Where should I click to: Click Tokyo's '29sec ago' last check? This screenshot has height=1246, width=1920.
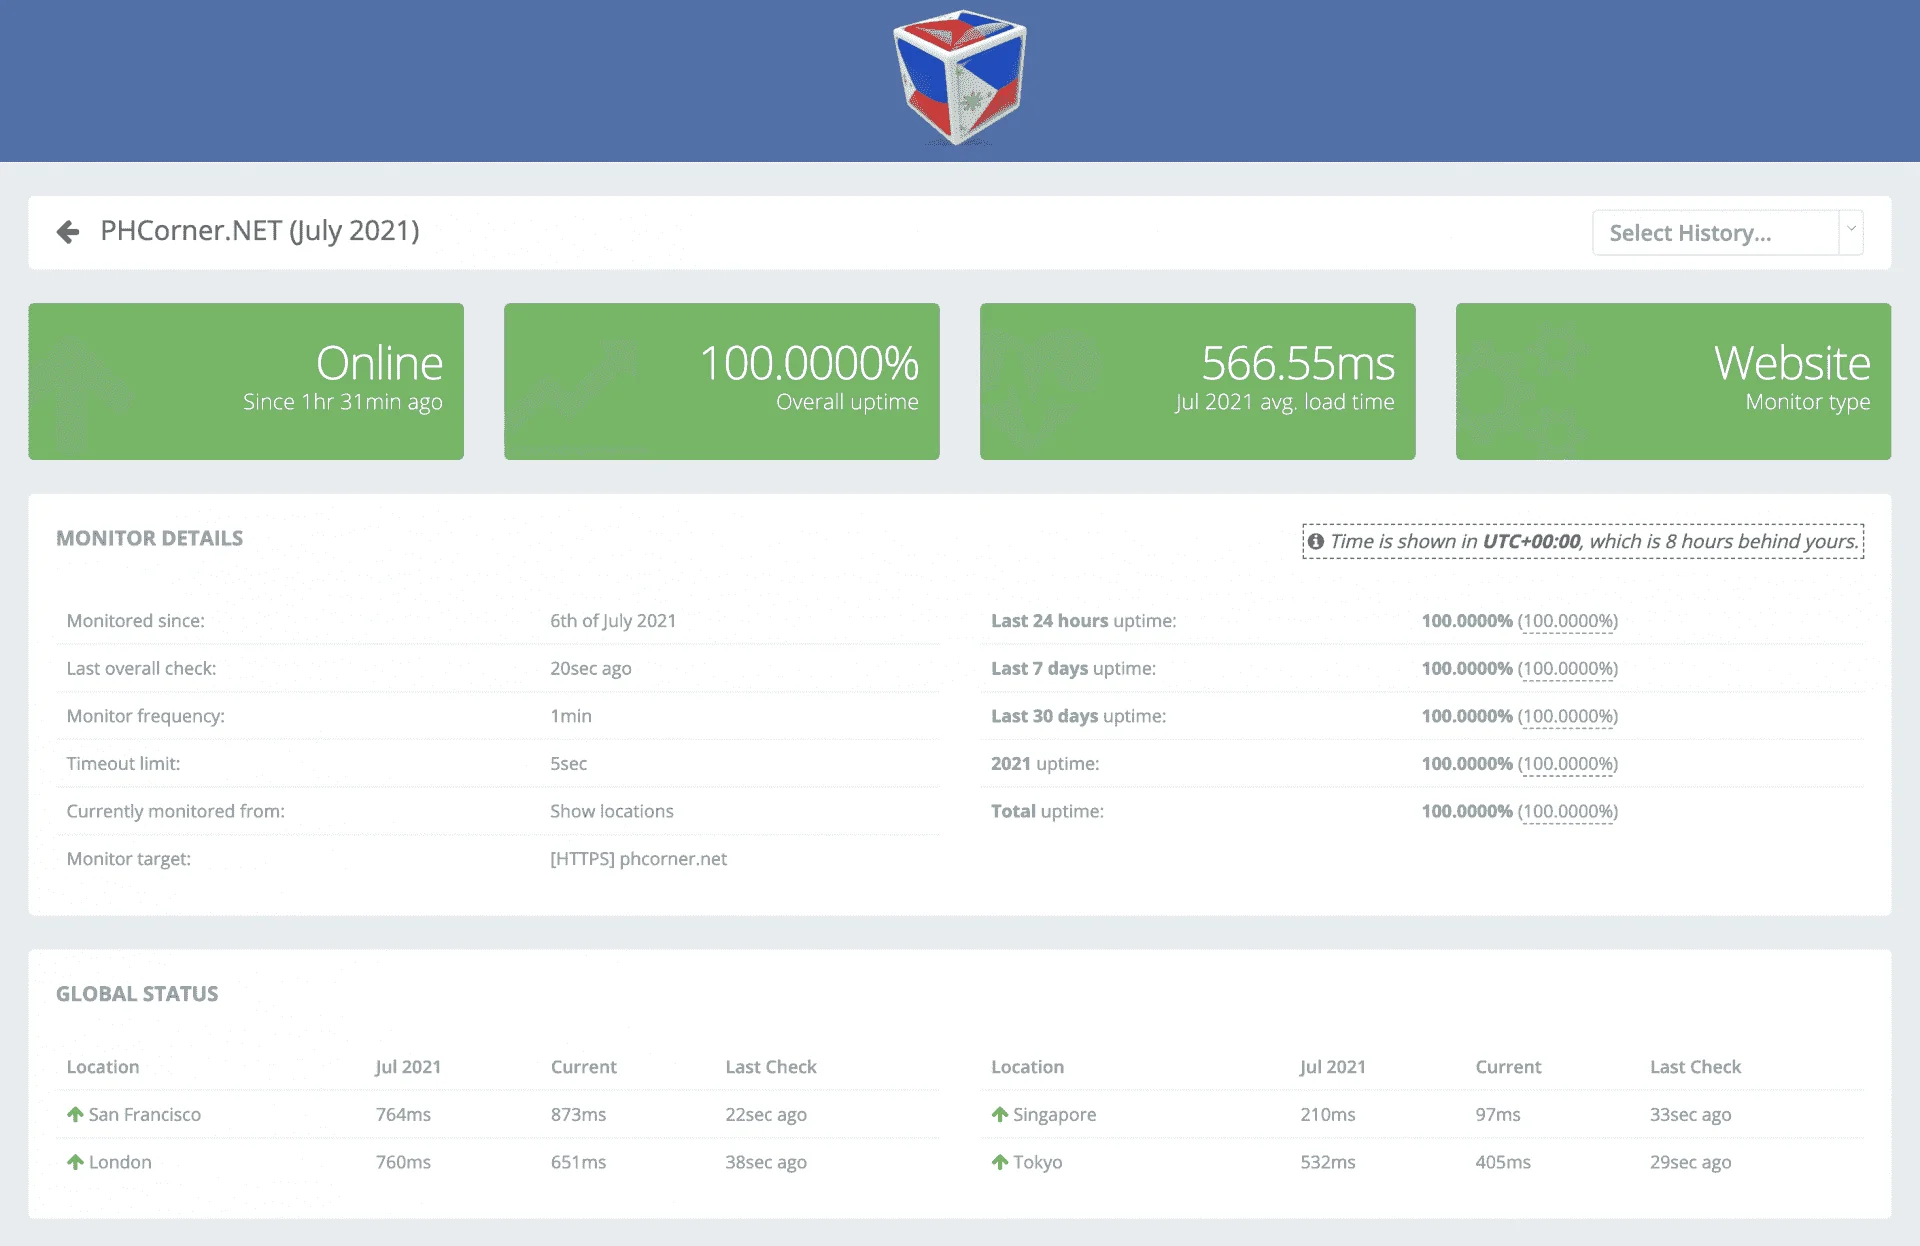coord(1691,1162)
